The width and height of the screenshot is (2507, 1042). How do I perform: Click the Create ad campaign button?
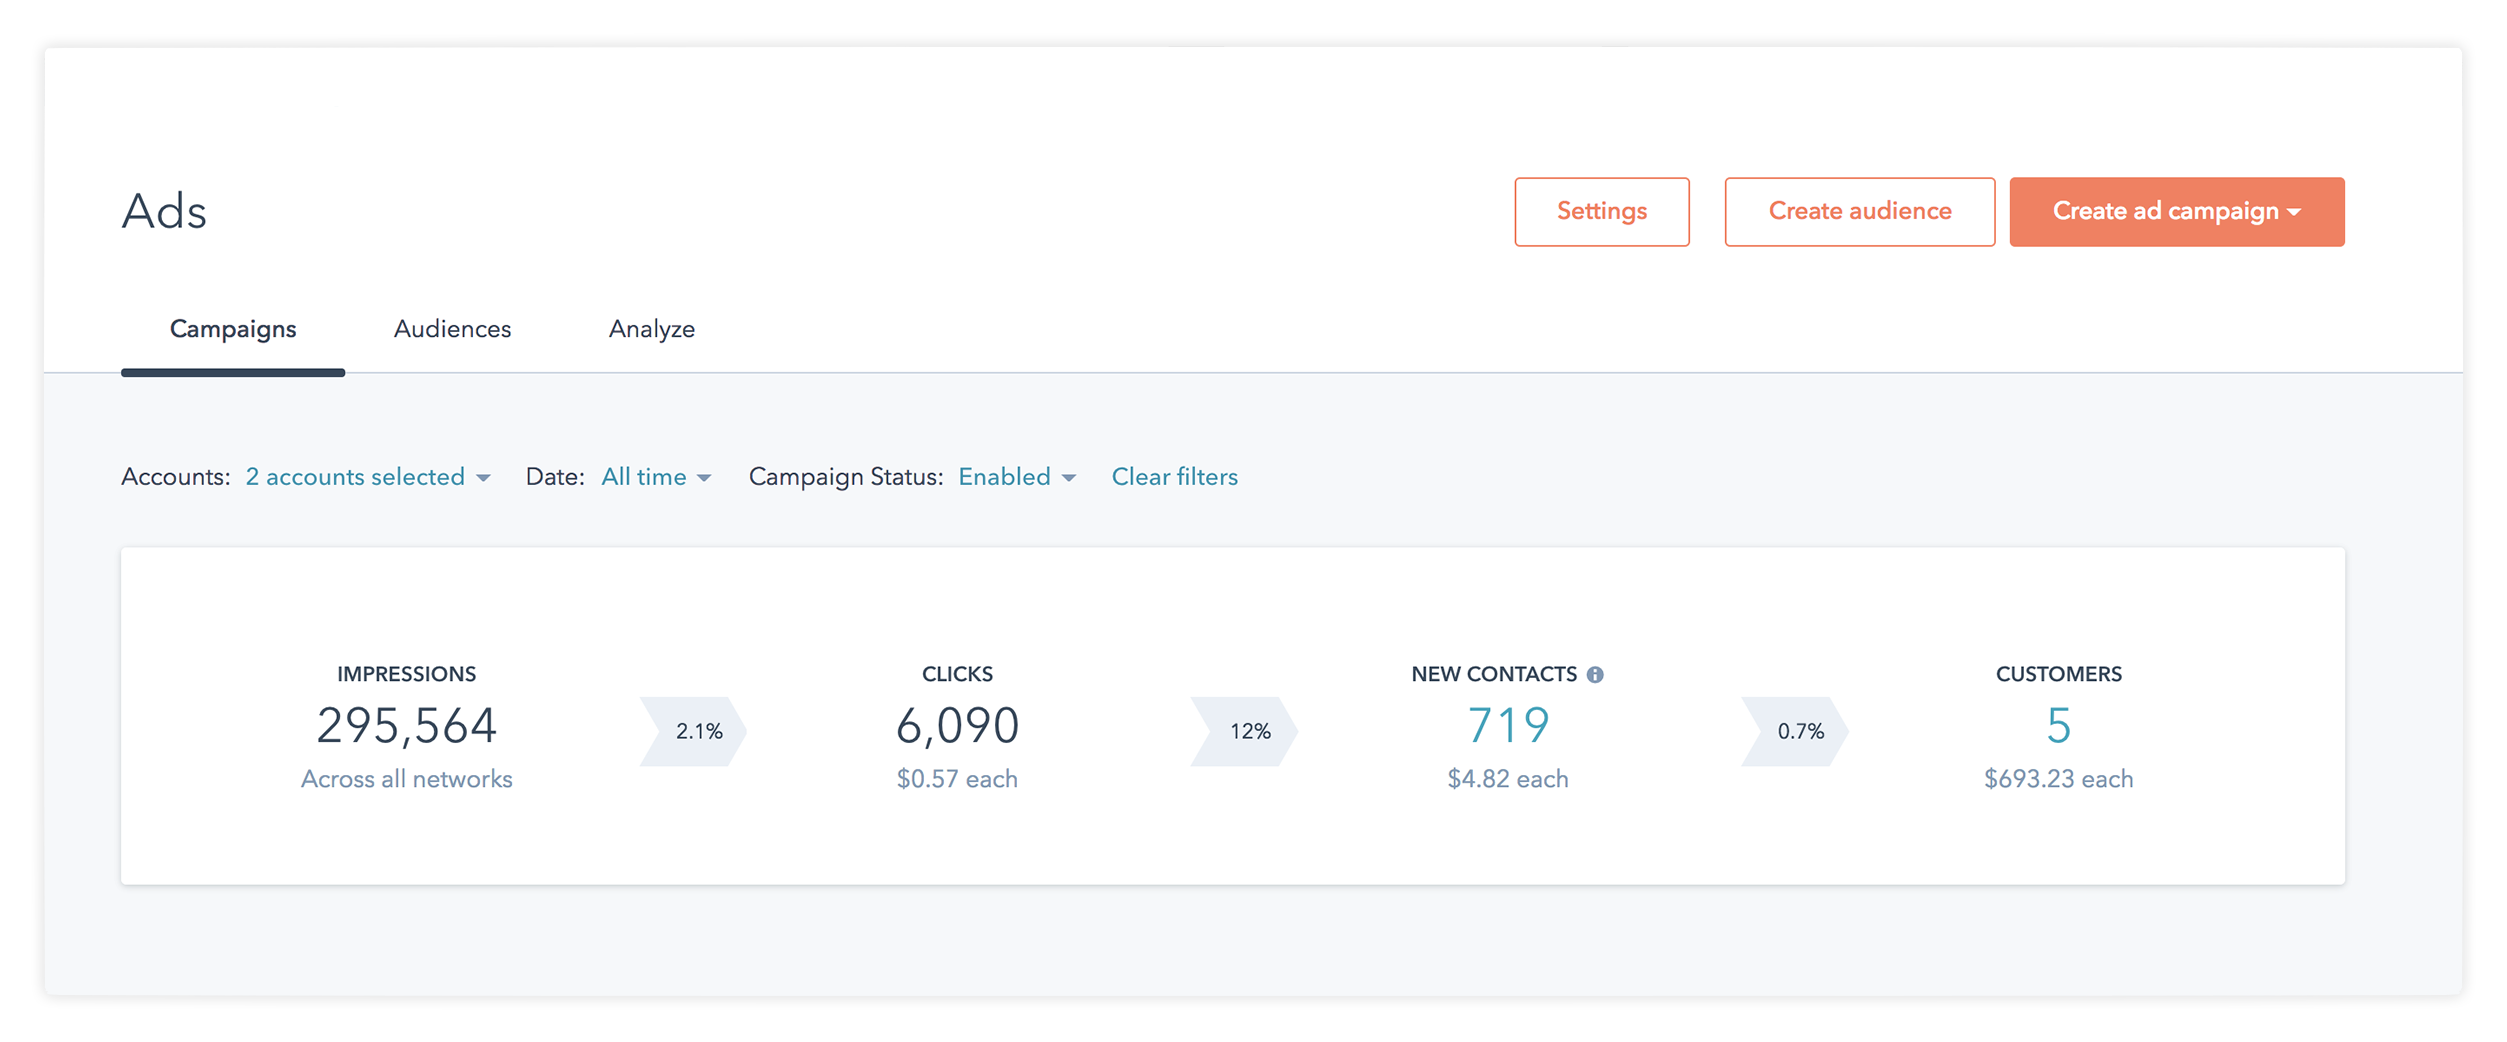pyautogui.click(x=2177, y=212)
